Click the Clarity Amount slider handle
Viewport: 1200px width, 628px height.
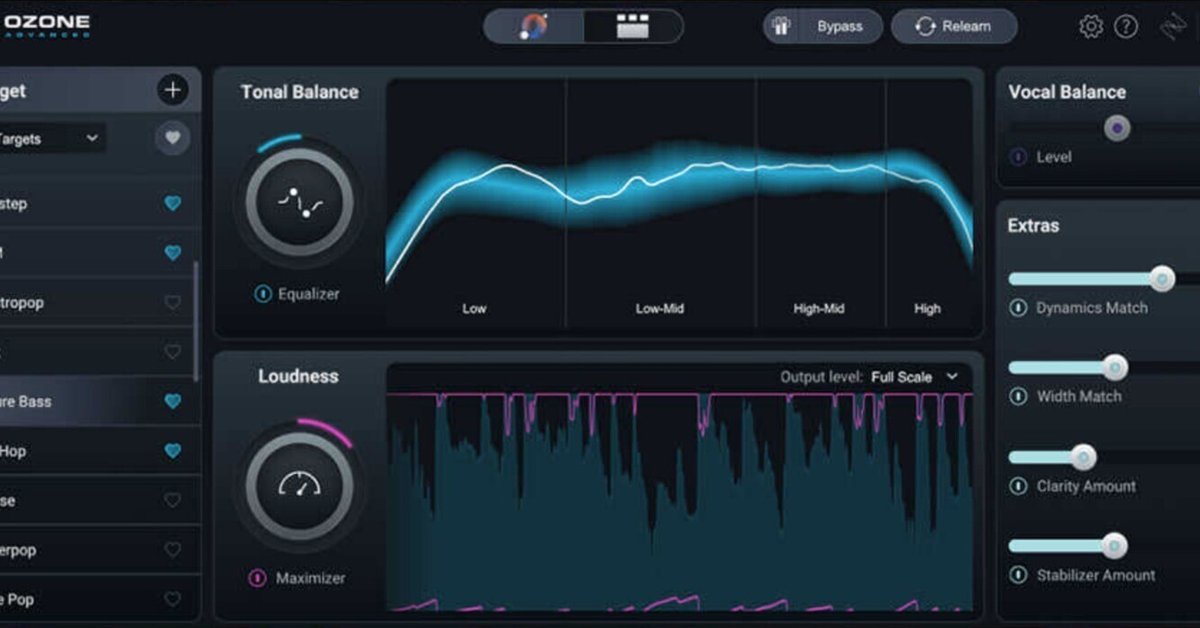(x=1083, y=458)
